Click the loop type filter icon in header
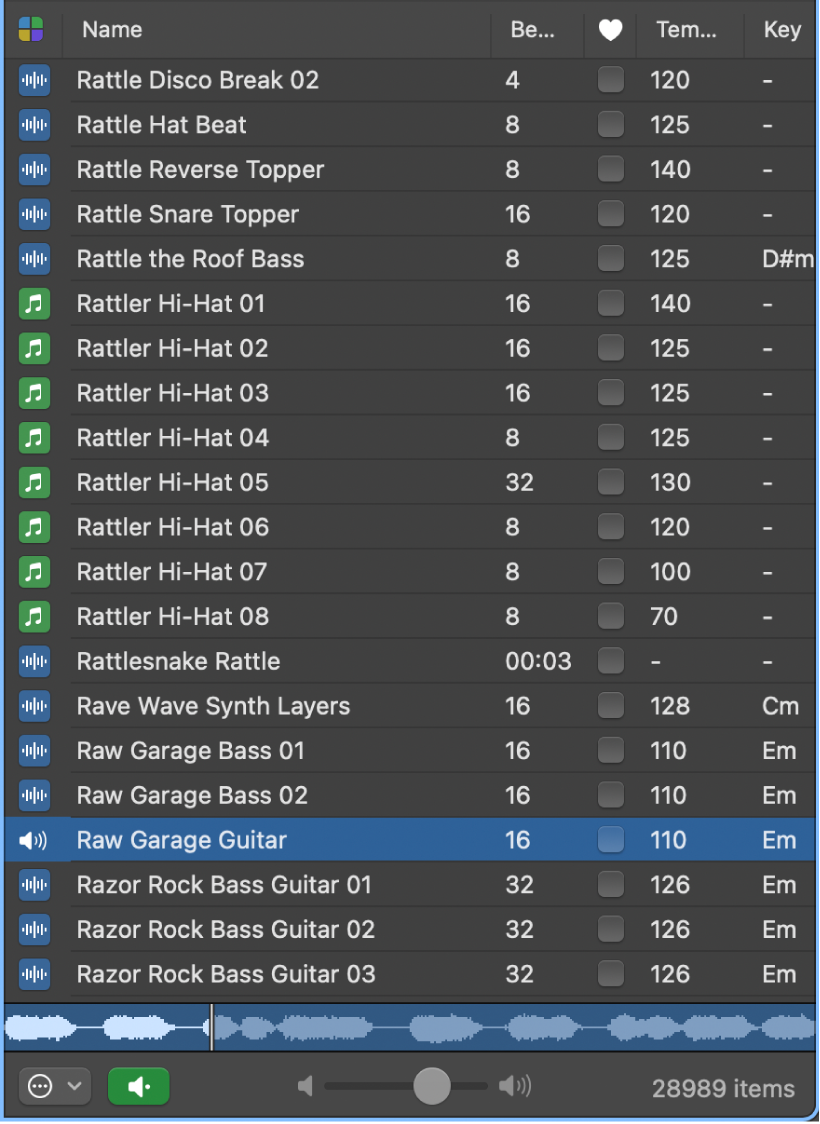This screenshot has height=1124, width=820. point(31,29)
